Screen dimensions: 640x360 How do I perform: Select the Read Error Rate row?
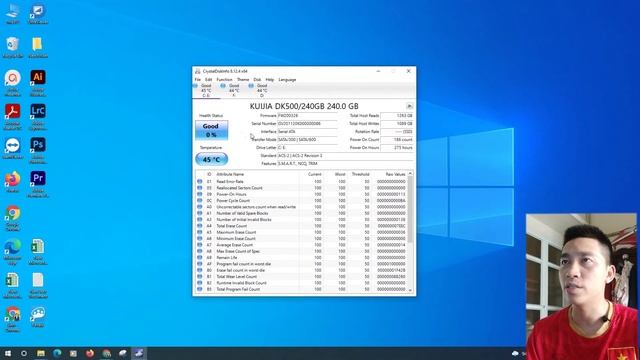301,182
